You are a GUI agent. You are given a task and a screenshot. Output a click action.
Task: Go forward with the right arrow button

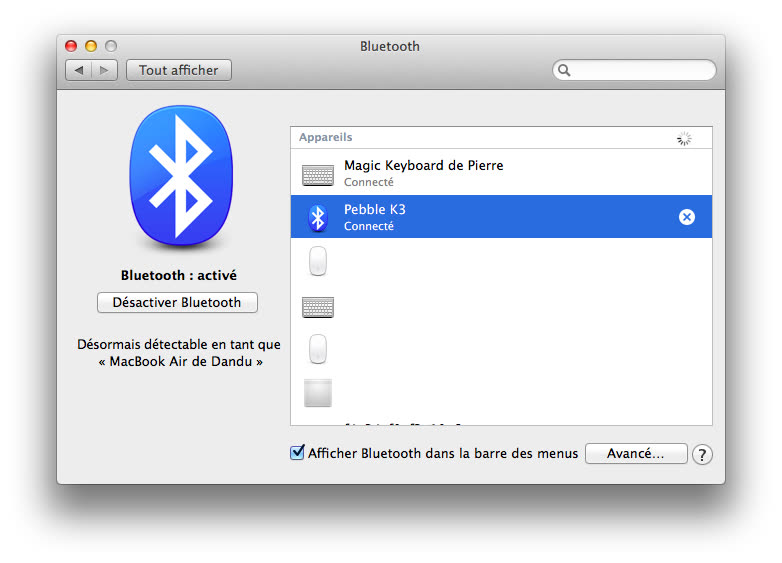coord(105,70)
